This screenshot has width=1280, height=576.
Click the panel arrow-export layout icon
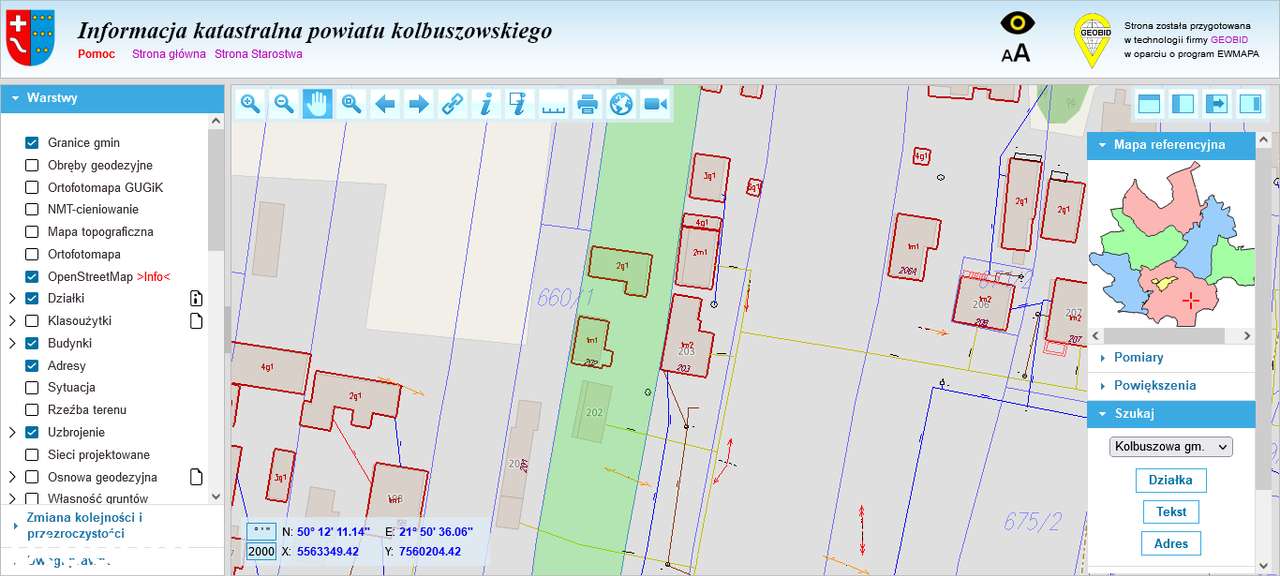click(1217, 103)
